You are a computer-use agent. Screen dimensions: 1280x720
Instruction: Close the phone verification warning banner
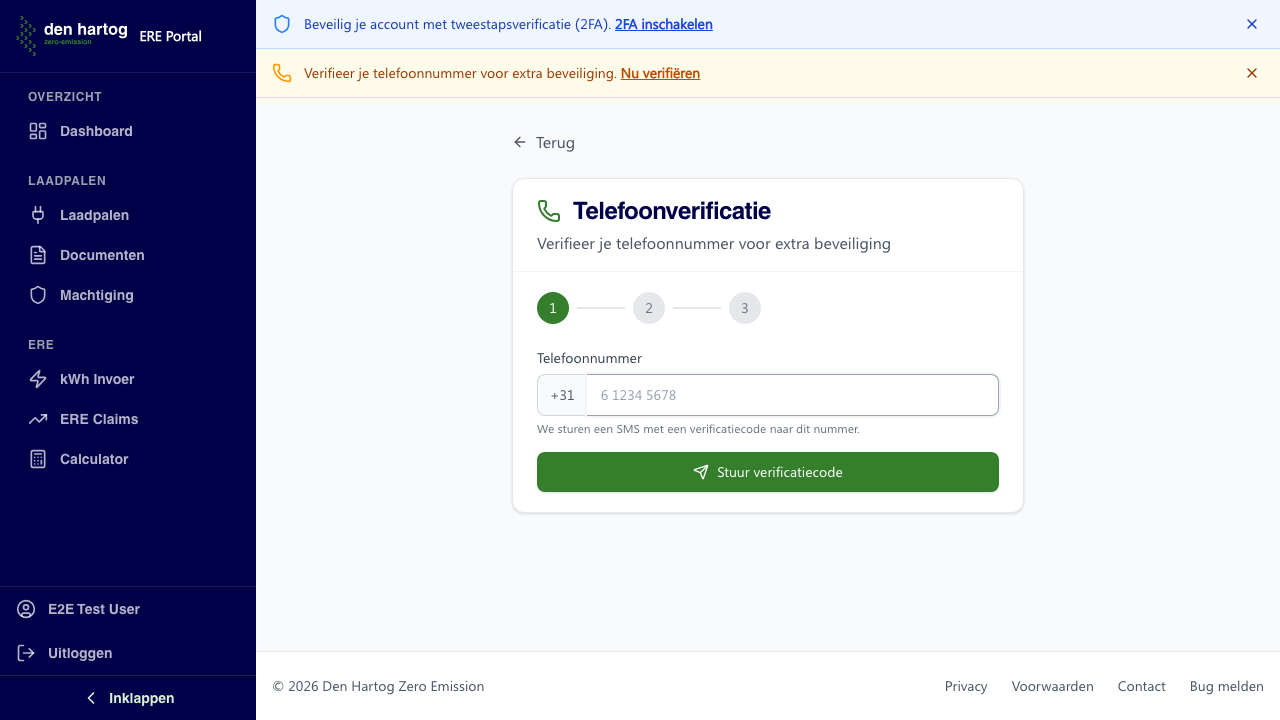pyautogui.click(x=1252, y=73)
